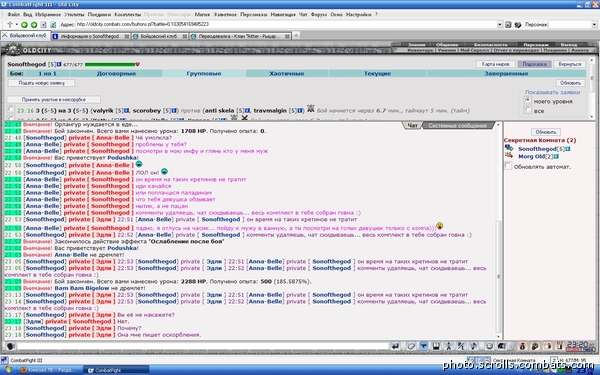Click the binoculars icon near Персонаж field
The image size is (600, 375).
518,24
